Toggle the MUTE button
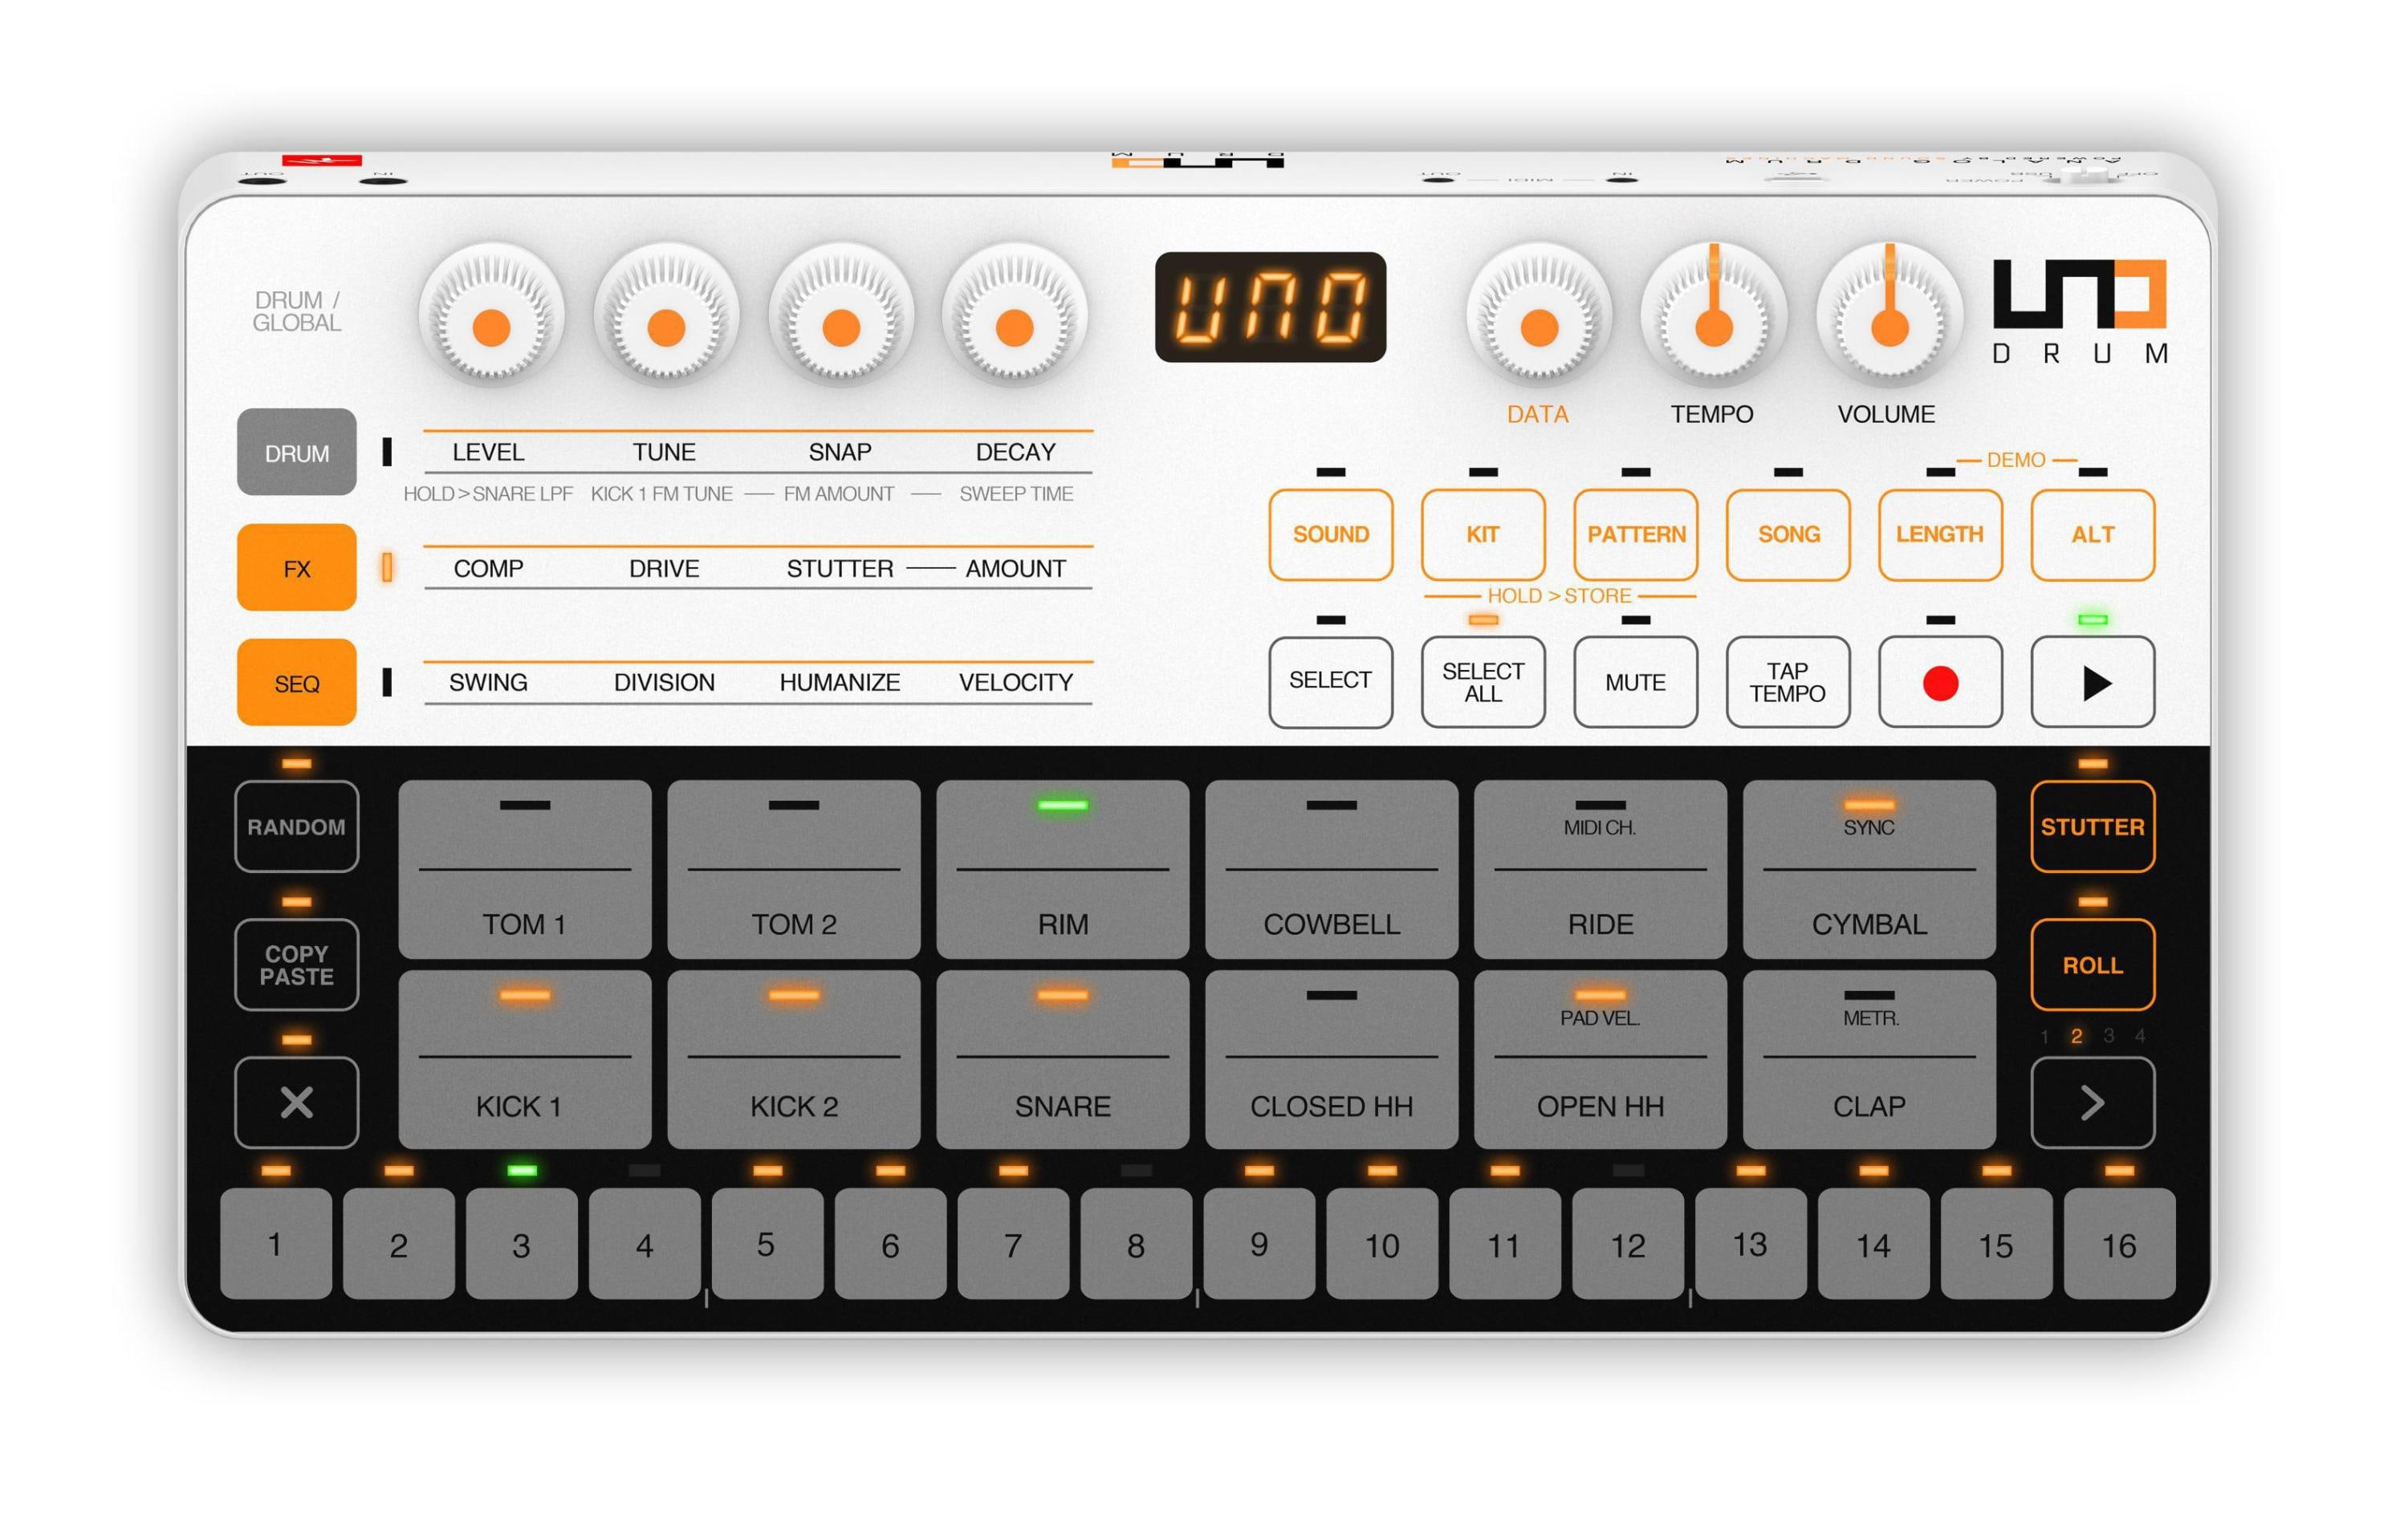Screen dimensions: 2408x1515 tap(1635, 682)
